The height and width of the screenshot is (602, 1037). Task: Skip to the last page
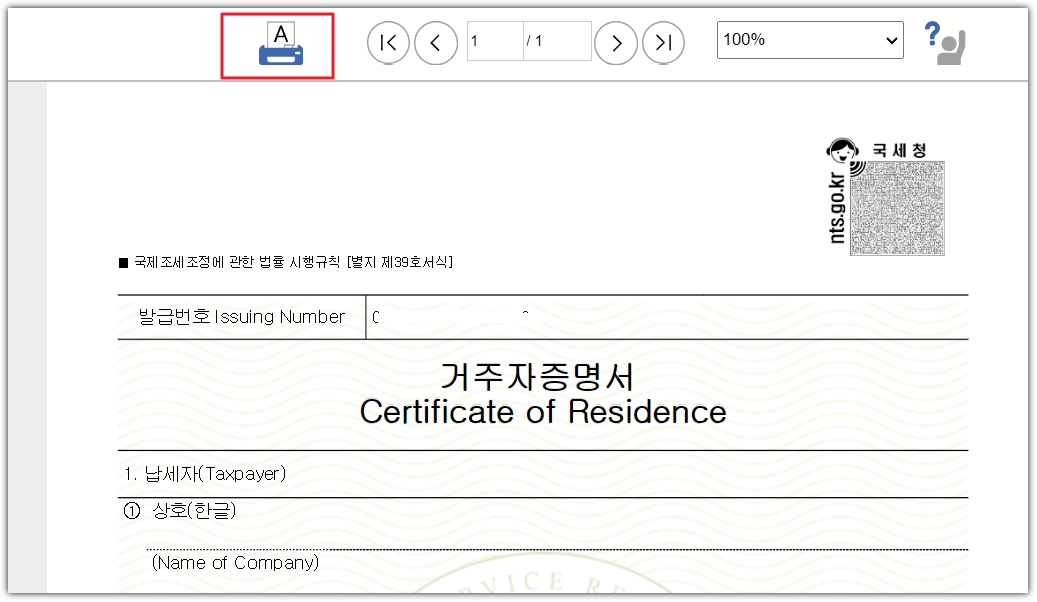pos(663,42)
